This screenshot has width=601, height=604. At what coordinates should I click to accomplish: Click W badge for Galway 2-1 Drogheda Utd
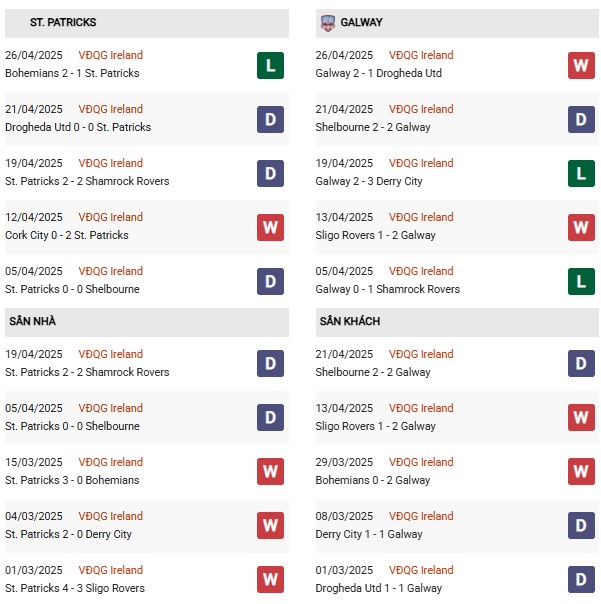click(x=581, y=65)
